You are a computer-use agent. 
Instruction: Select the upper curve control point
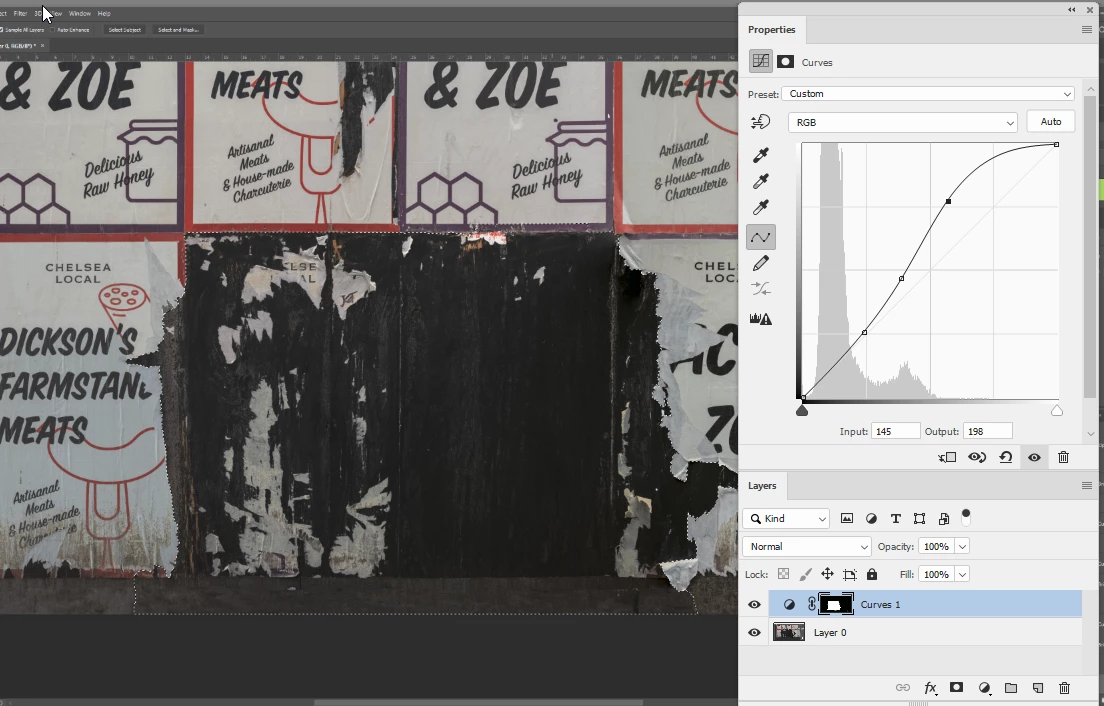[x=948, y=201]
